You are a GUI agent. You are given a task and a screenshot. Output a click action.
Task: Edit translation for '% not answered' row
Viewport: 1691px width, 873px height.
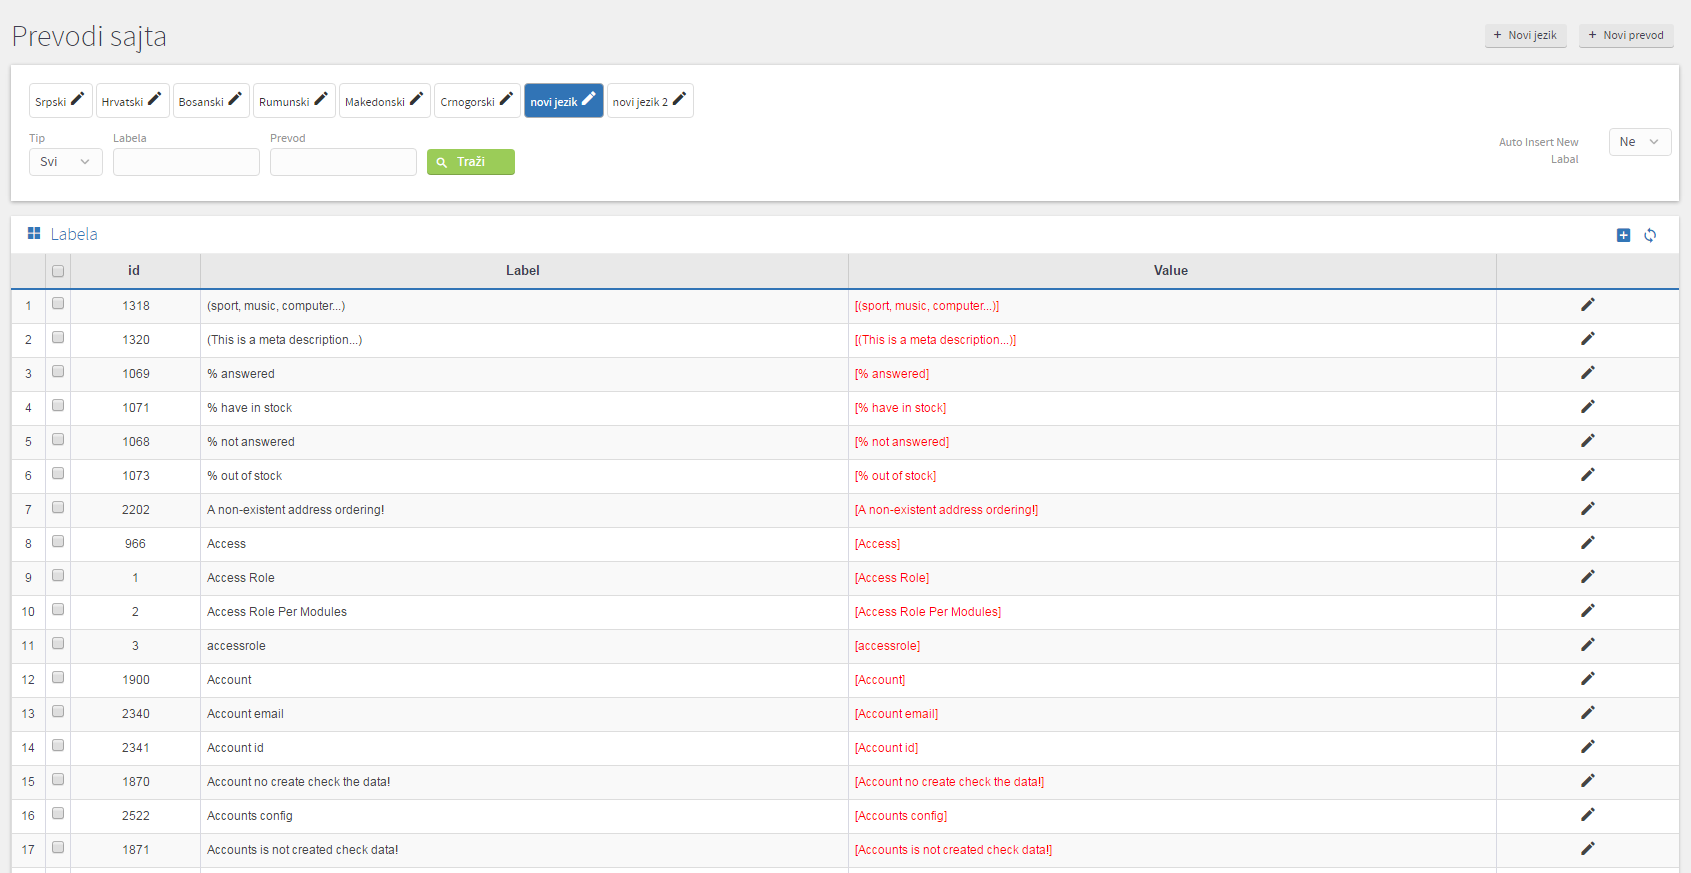coord(1587,441)
